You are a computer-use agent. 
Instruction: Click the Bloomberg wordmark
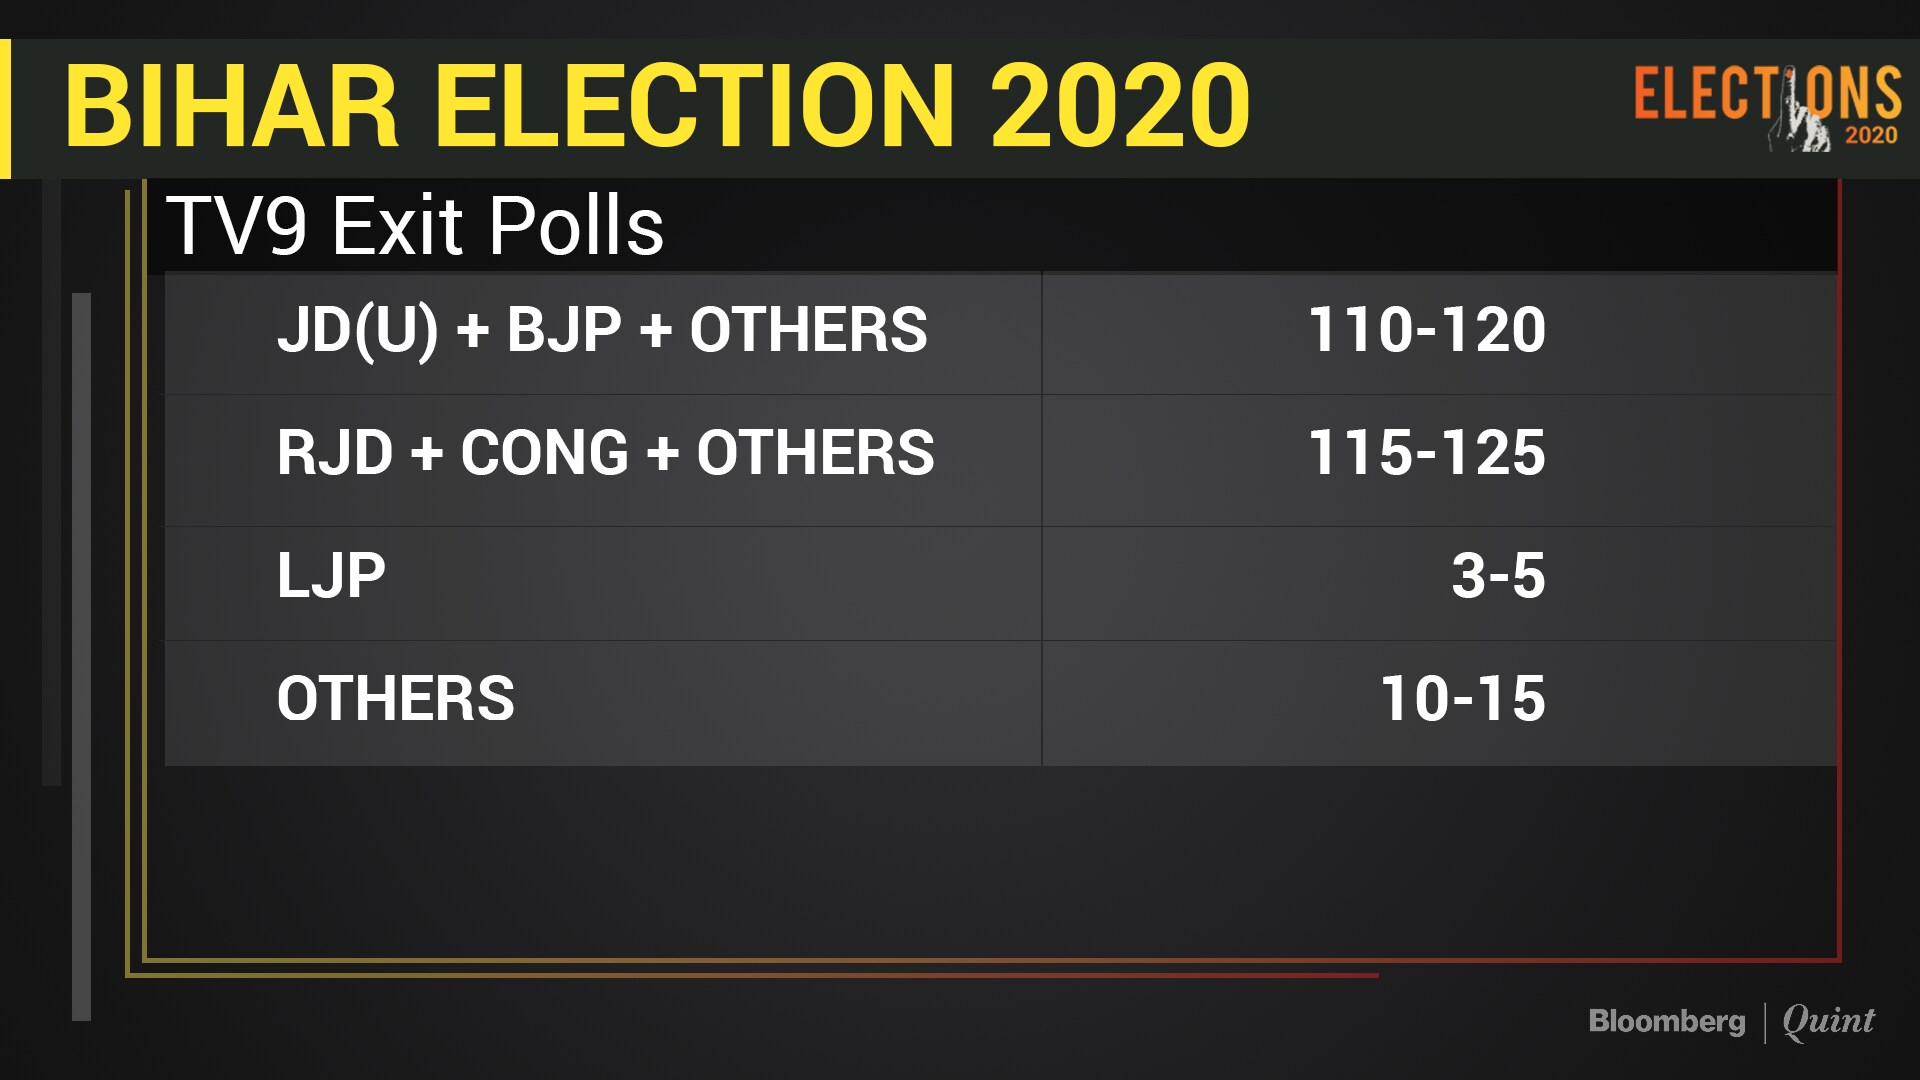(x=1667, y=1021)
